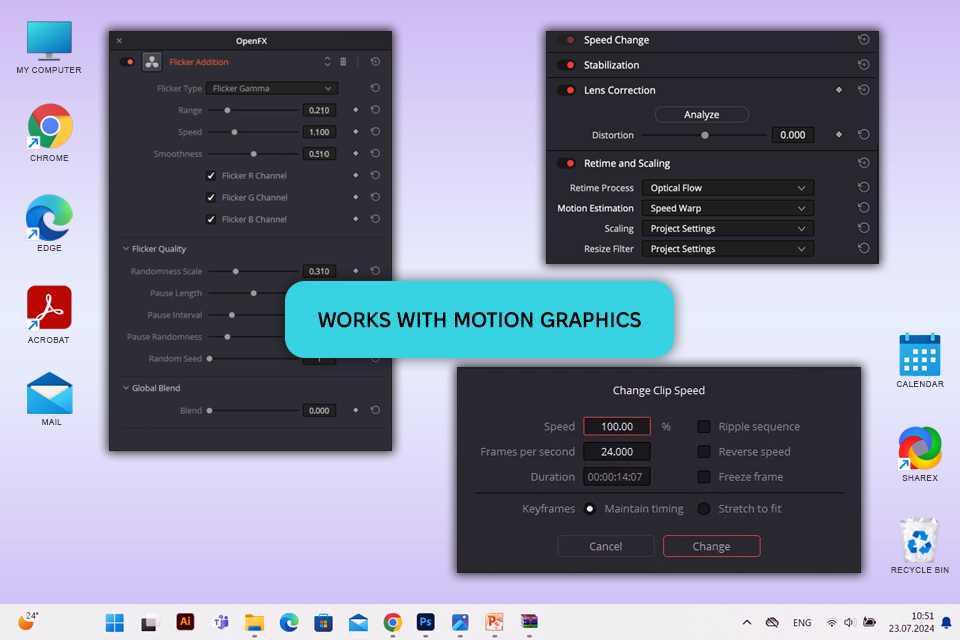Open the Scaling dropdown

coord(727,228)
